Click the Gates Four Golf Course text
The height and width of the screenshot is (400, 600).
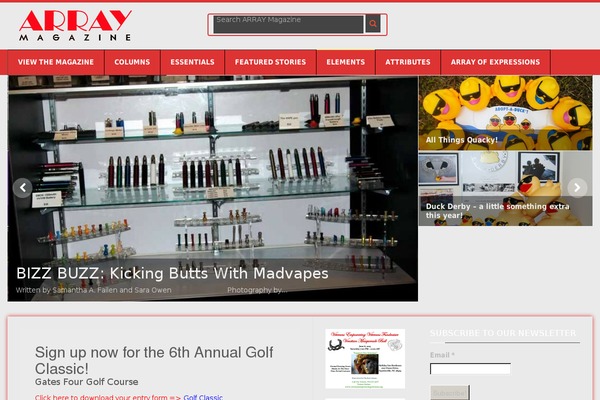tap(86, 382)
